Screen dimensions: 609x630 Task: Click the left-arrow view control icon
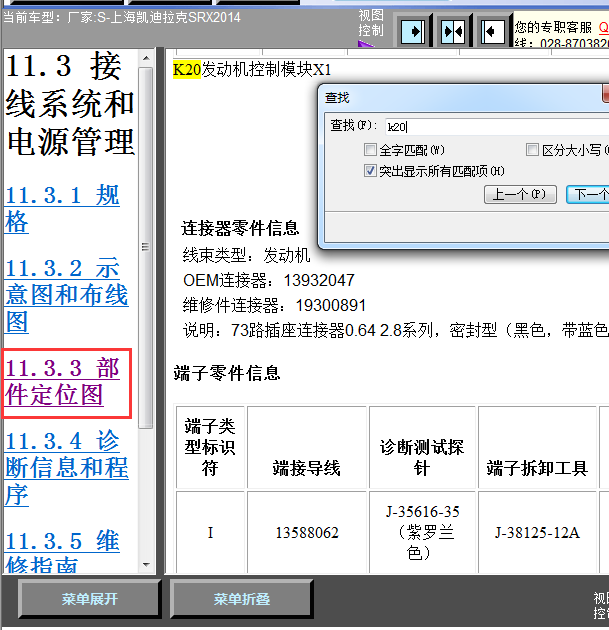coord(493,31)
